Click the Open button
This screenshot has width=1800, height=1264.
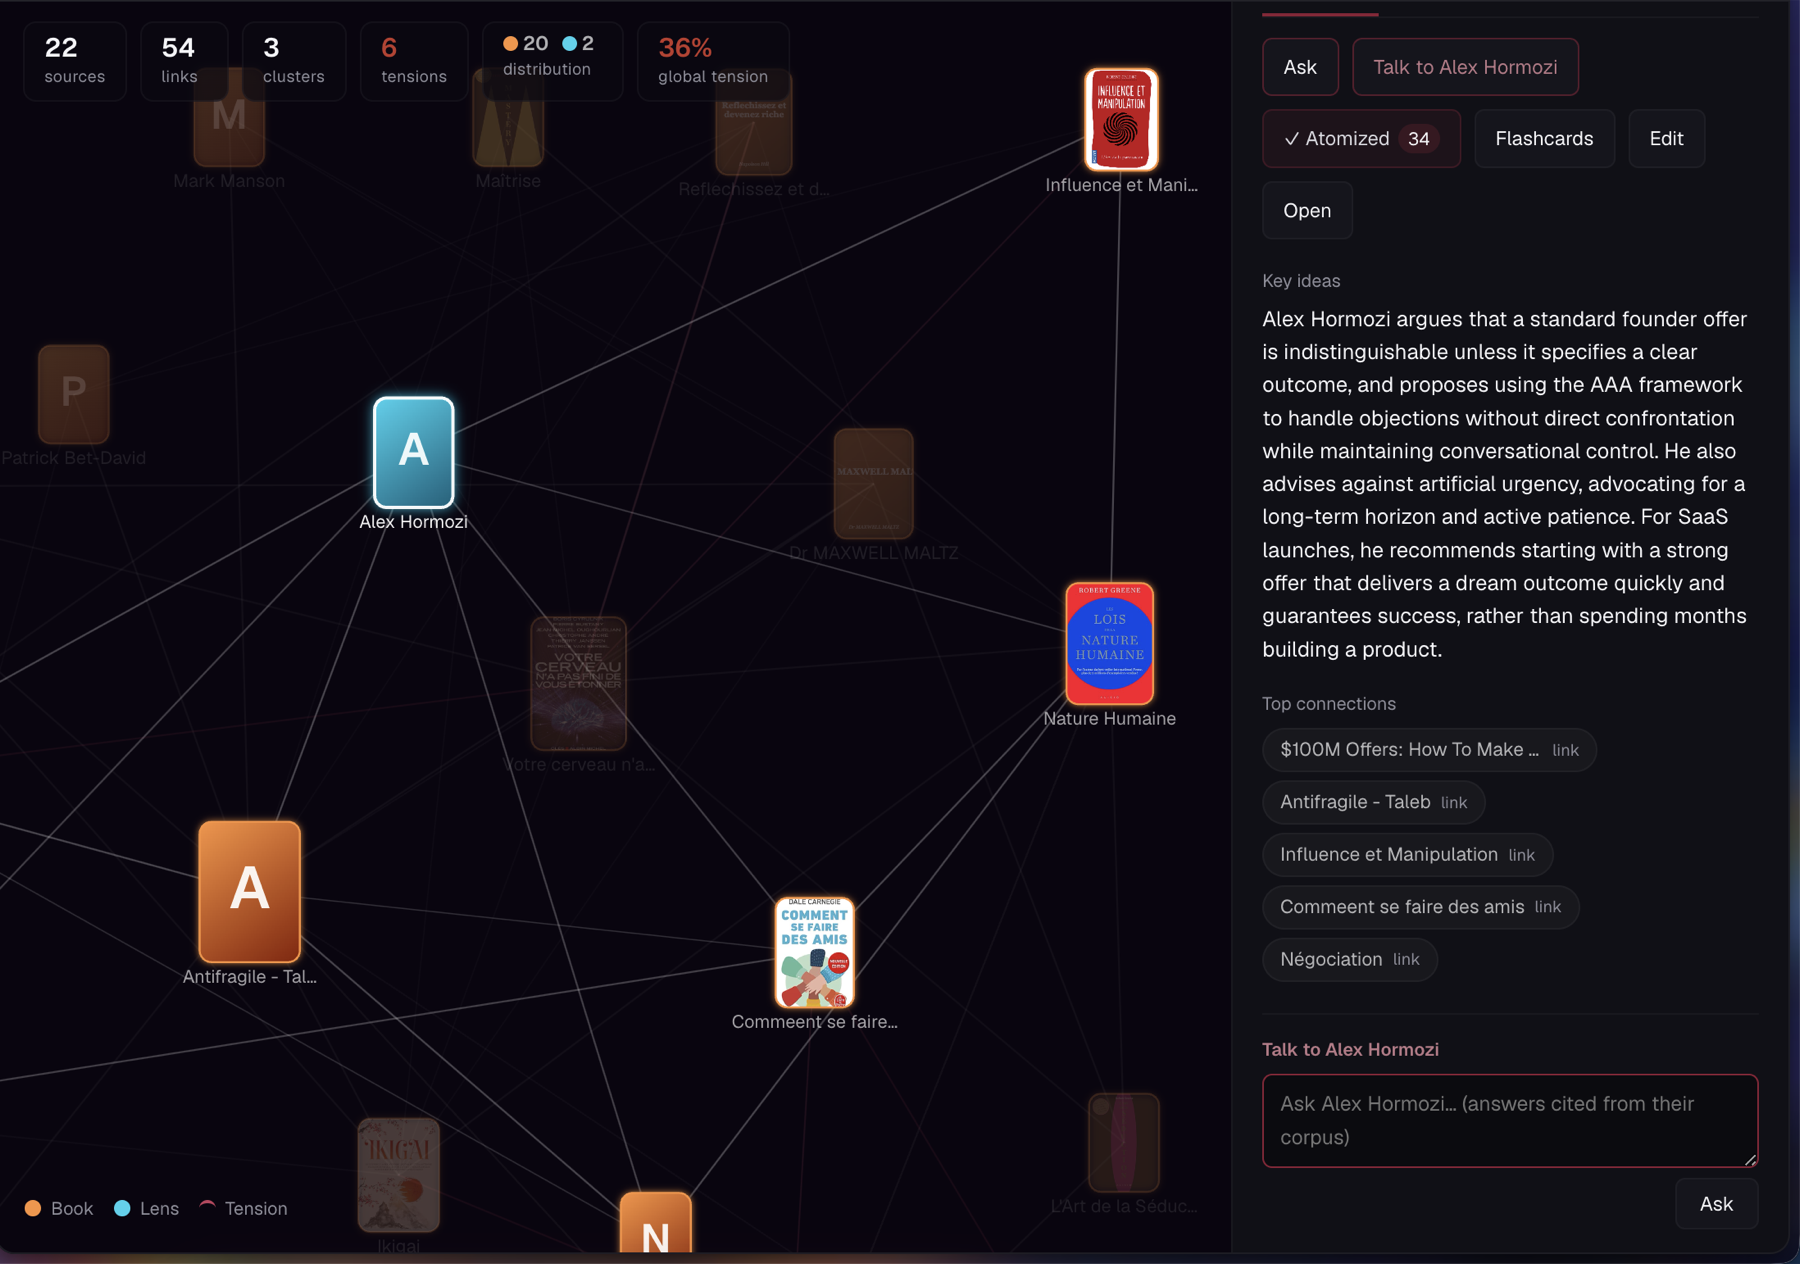pyautogui.click(x=1307, y=210)
